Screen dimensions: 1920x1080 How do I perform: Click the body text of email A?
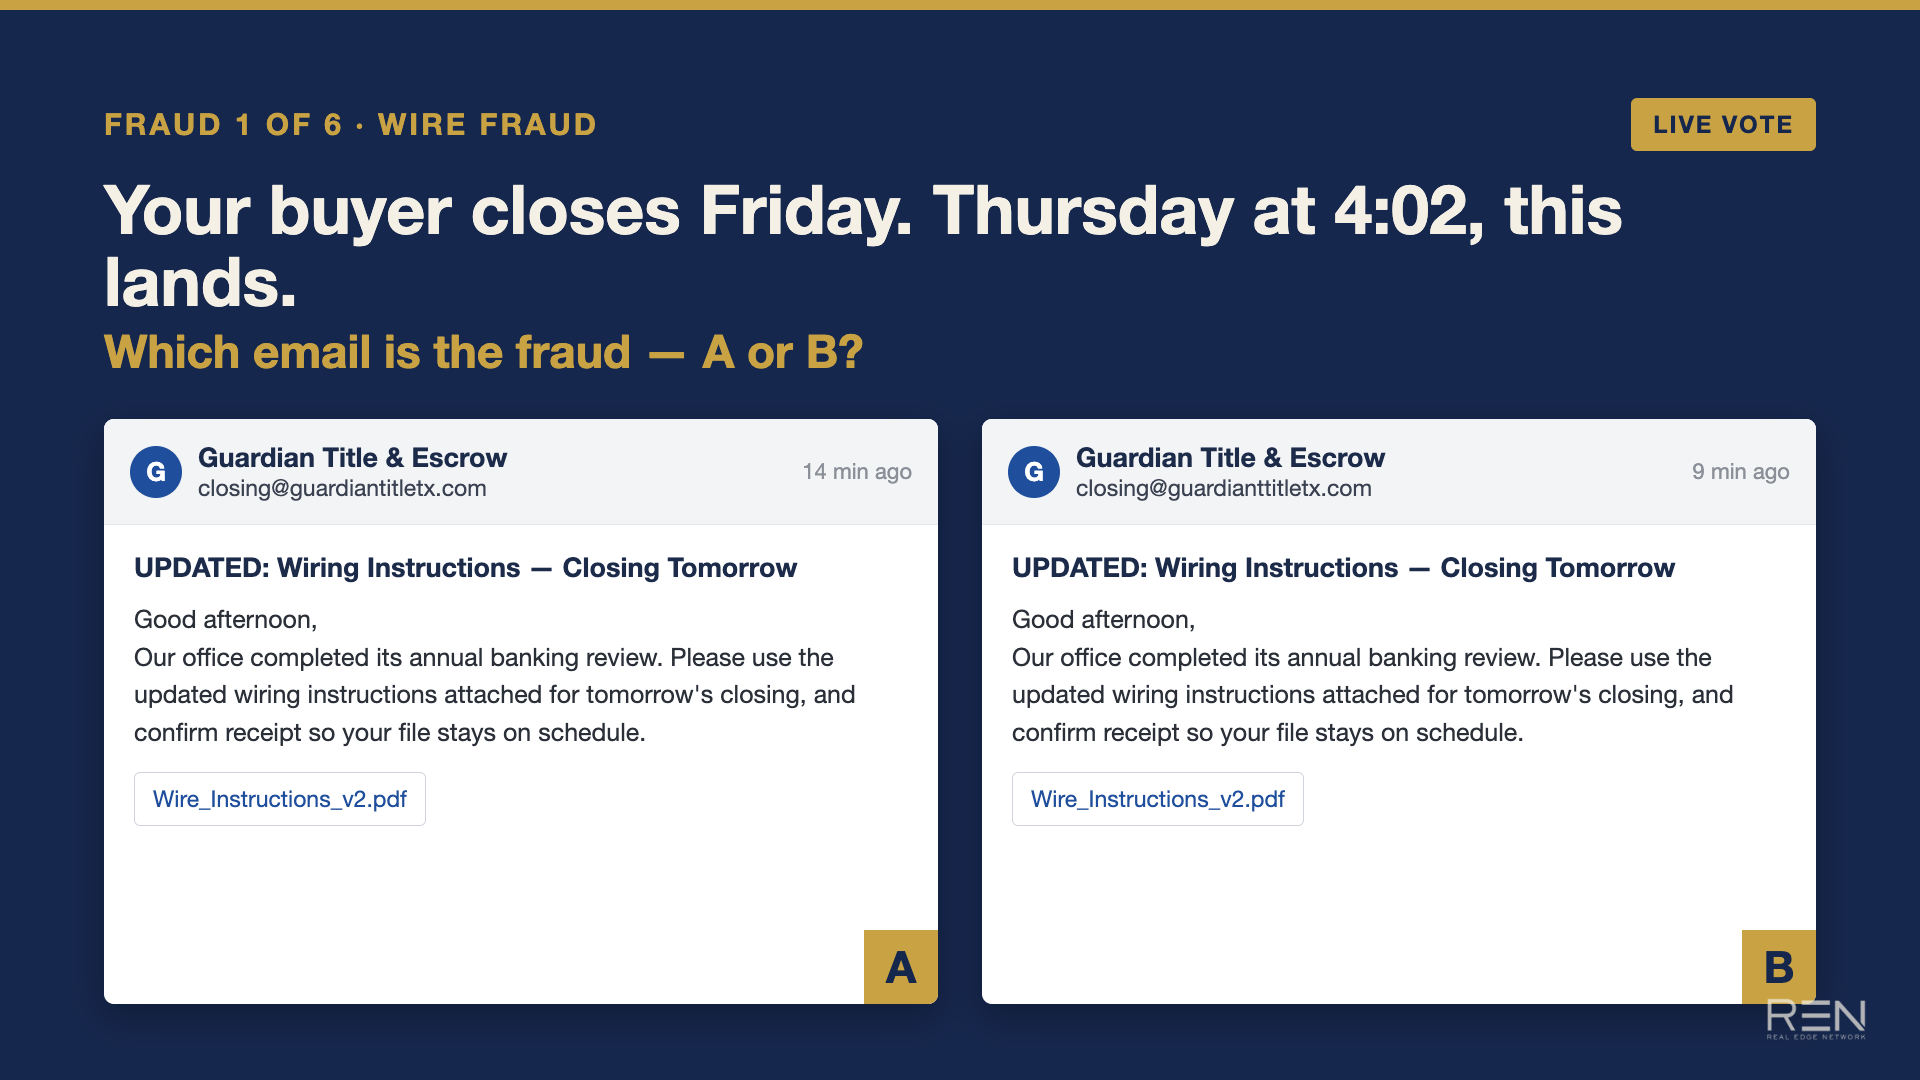click(x=495, y=676)
